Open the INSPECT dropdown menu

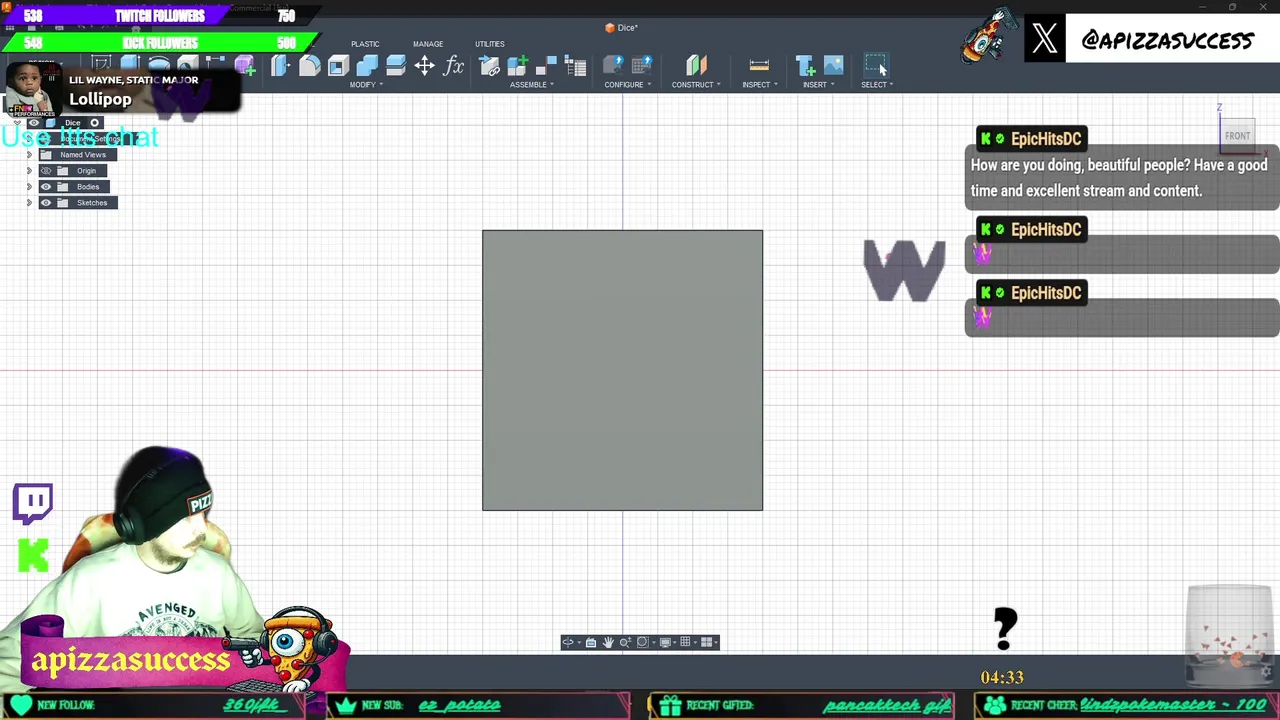click(x=760, y=85)
